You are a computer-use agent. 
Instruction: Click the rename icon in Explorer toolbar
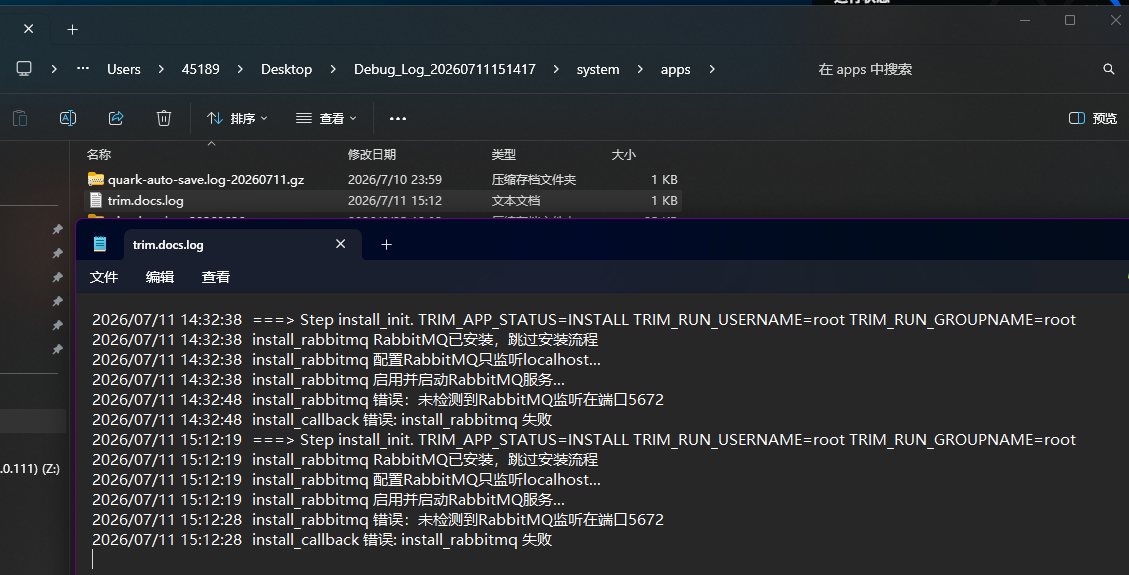point(68,118)
